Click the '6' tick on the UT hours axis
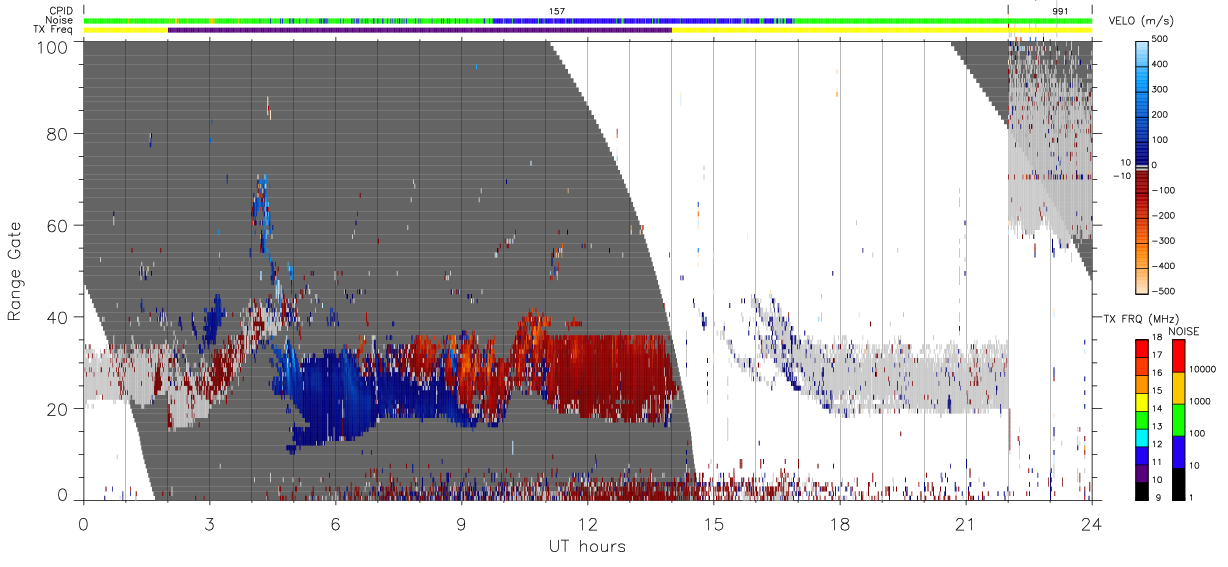 pos(335,524)
